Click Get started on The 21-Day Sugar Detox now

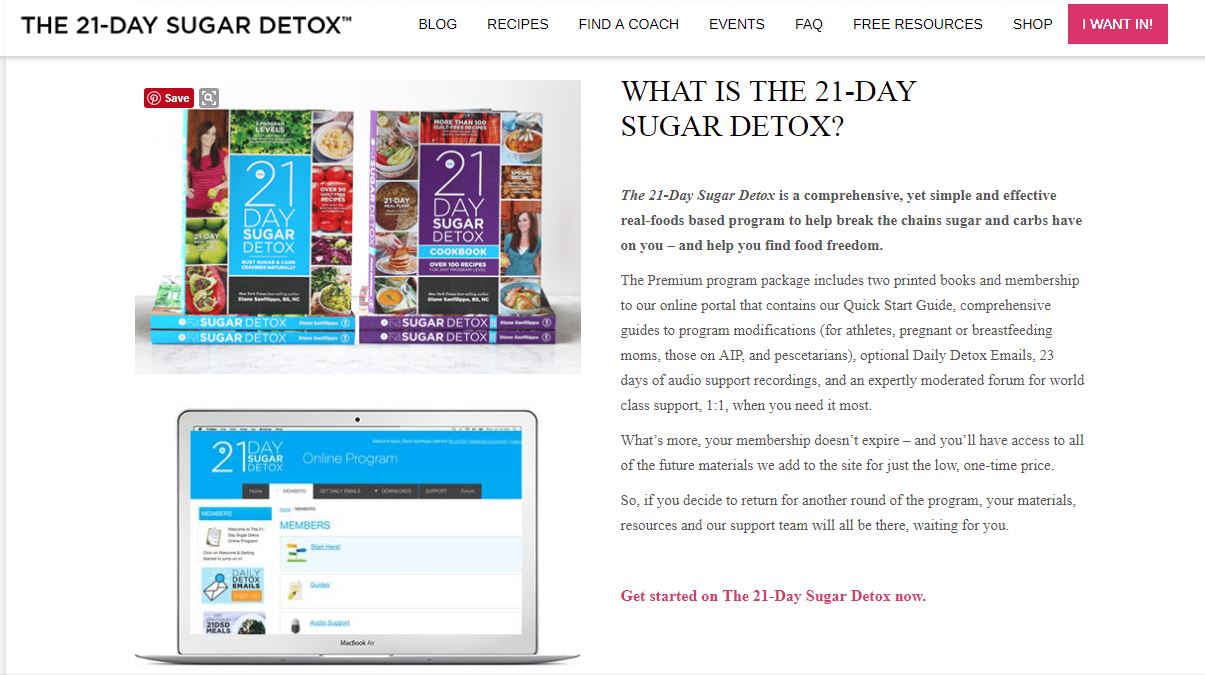pyautogui.click(x=773, y=596)
